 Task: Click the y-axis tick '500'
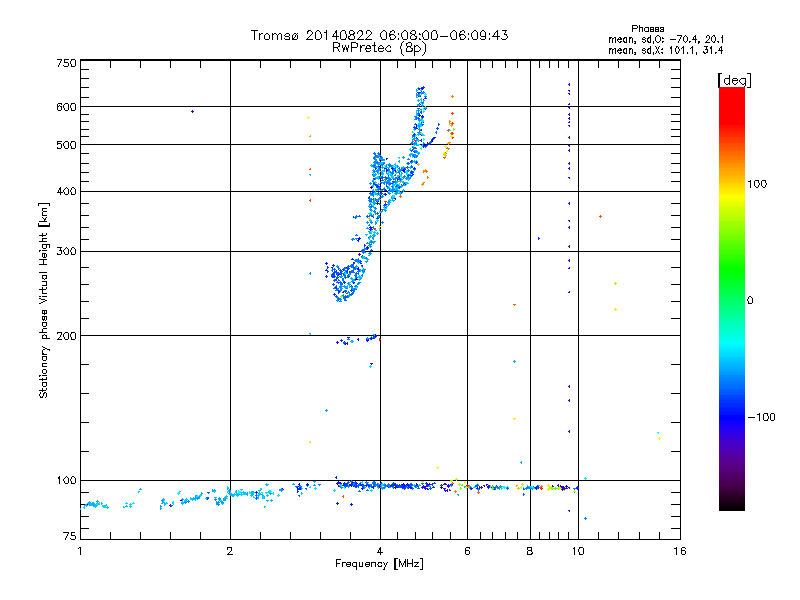(66, 145)
